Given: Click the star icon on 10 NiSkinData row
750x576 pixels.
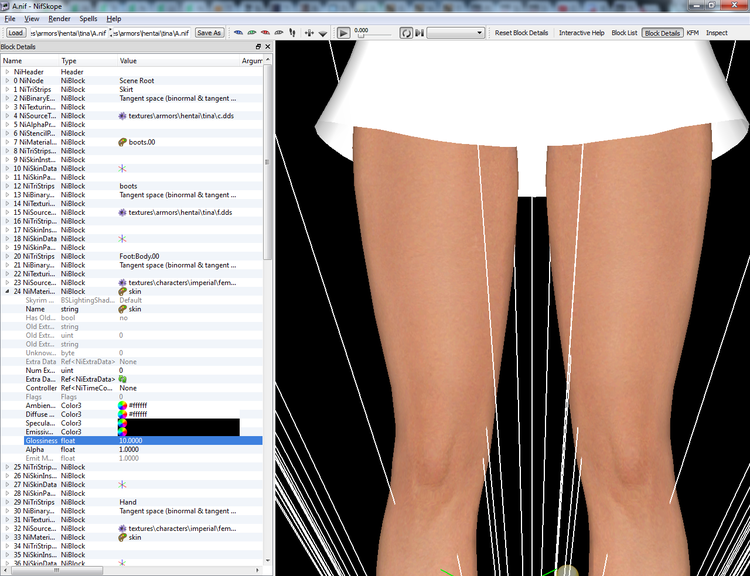Looking at the screenshot, I should [x=122, y=168].
